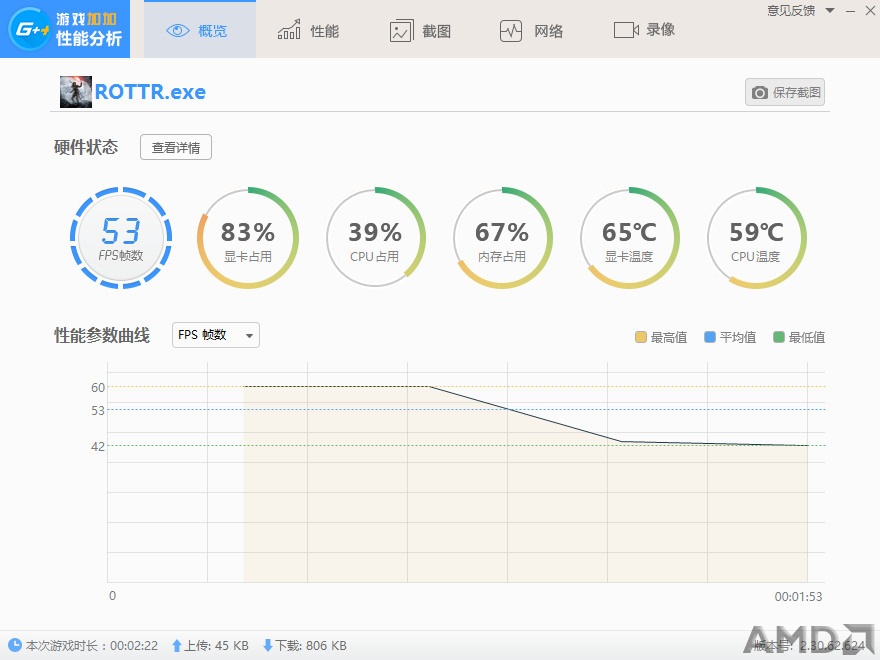880x660 pixels.
Task: Click the 39% CPU占用 gauge
Action: click(375, 238)
